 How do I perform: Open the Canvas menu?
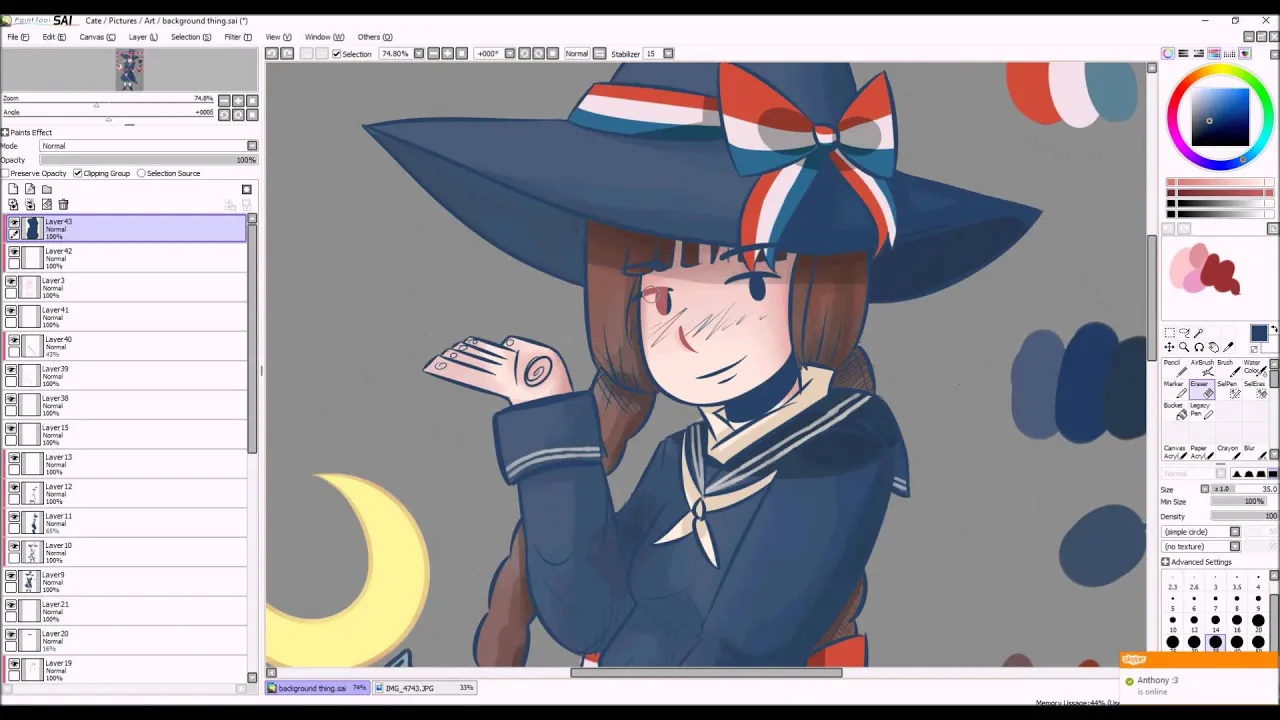pos(97,37)
